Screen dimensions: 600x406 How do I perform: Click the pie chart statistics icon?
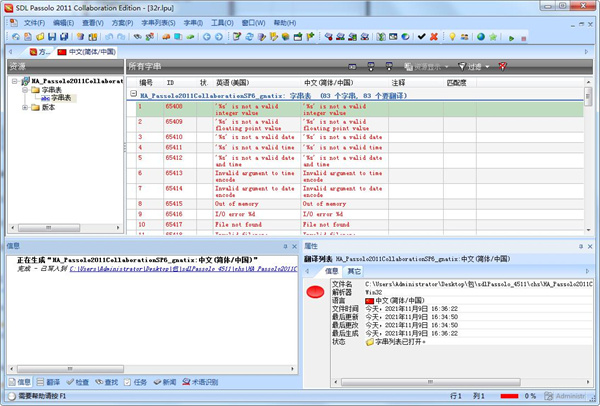point(405,37)
